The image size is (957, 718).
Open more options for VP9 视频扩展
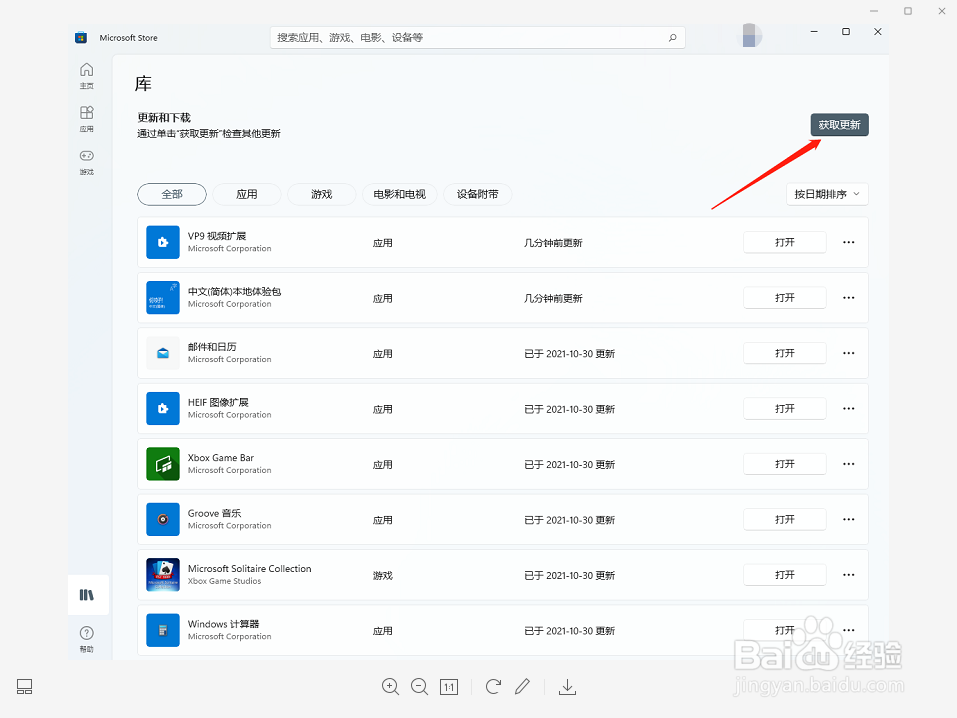848,242
